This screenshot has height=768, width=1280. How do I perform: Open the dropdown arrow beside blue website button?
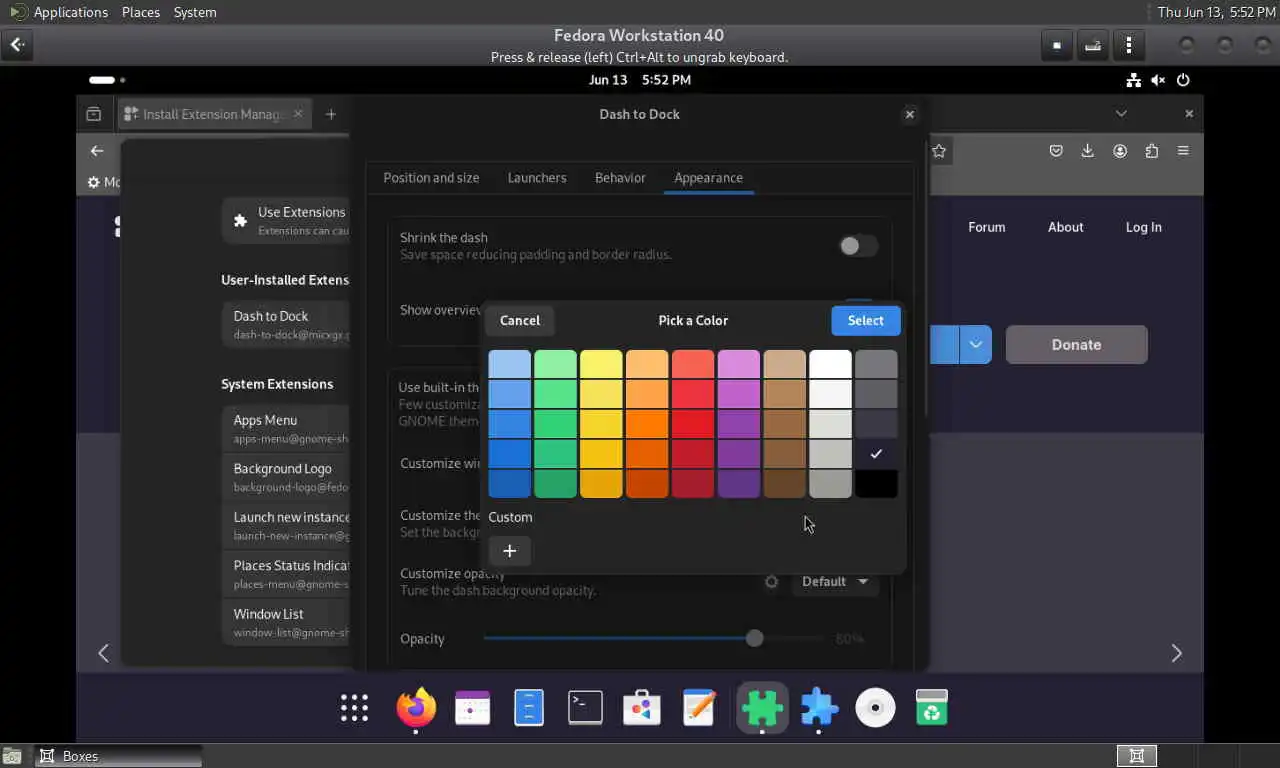[x=975, y=344]
